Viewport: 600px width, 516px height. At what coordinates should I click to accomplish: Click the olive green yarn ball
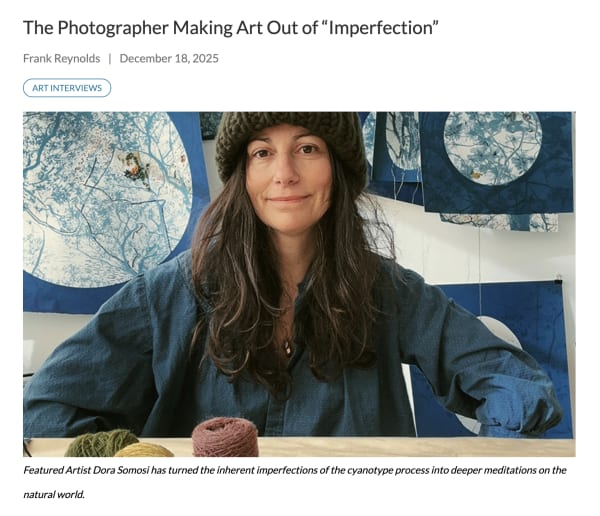tap(100, 443)
